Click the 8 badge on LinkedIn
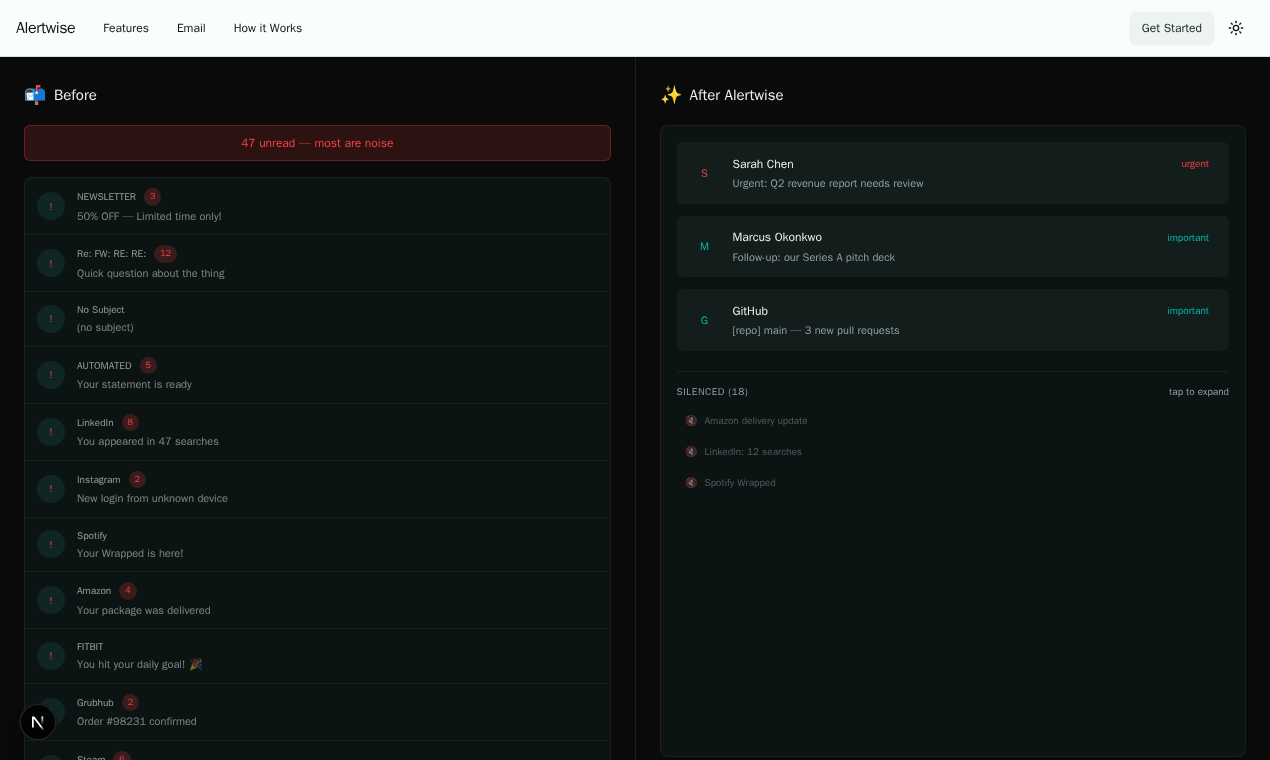 (x=130, y=423)
